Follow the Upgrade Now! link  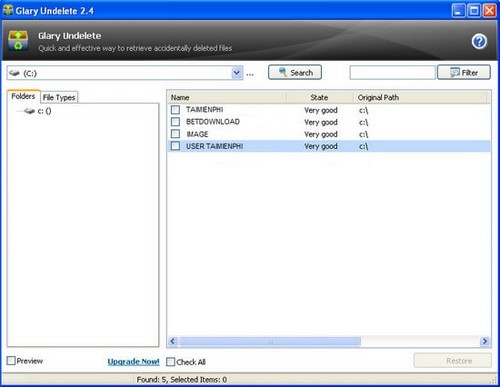coord(133,362)
